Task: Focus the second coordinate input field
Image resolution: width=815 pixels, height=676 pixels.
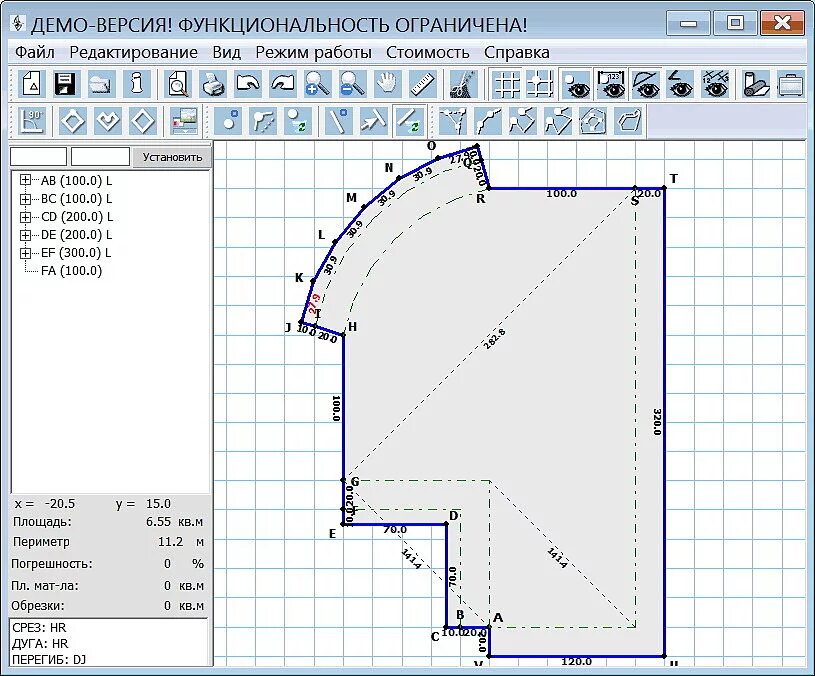Action: [x=100, y=156]
